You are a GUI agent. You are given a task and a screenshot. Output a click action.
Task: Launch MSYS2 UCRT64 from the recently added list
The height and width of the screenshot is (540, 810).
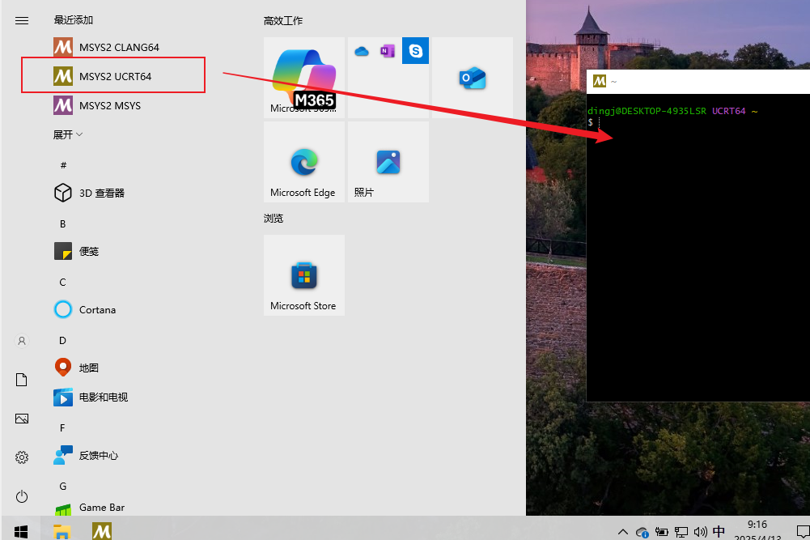point(115,76)
